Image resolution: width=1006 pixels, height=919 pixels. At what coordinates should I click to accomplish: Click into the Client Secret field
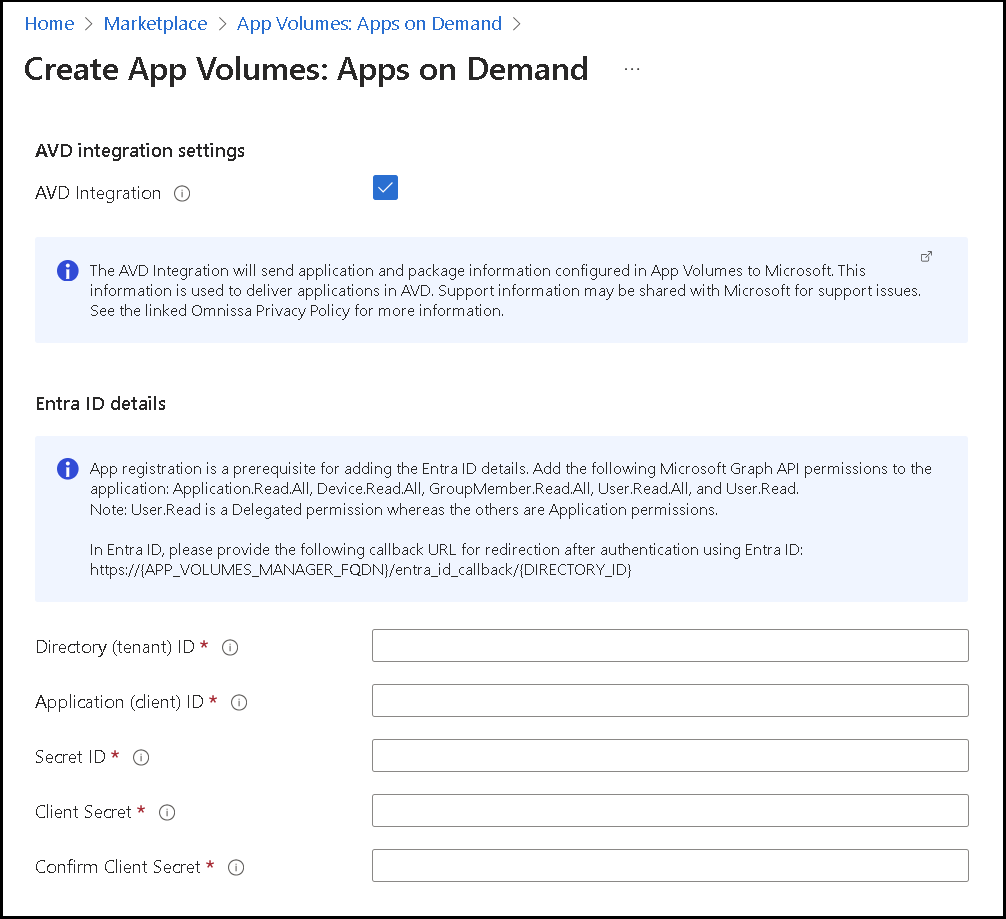pyautogui.click(x=670, y=811)
